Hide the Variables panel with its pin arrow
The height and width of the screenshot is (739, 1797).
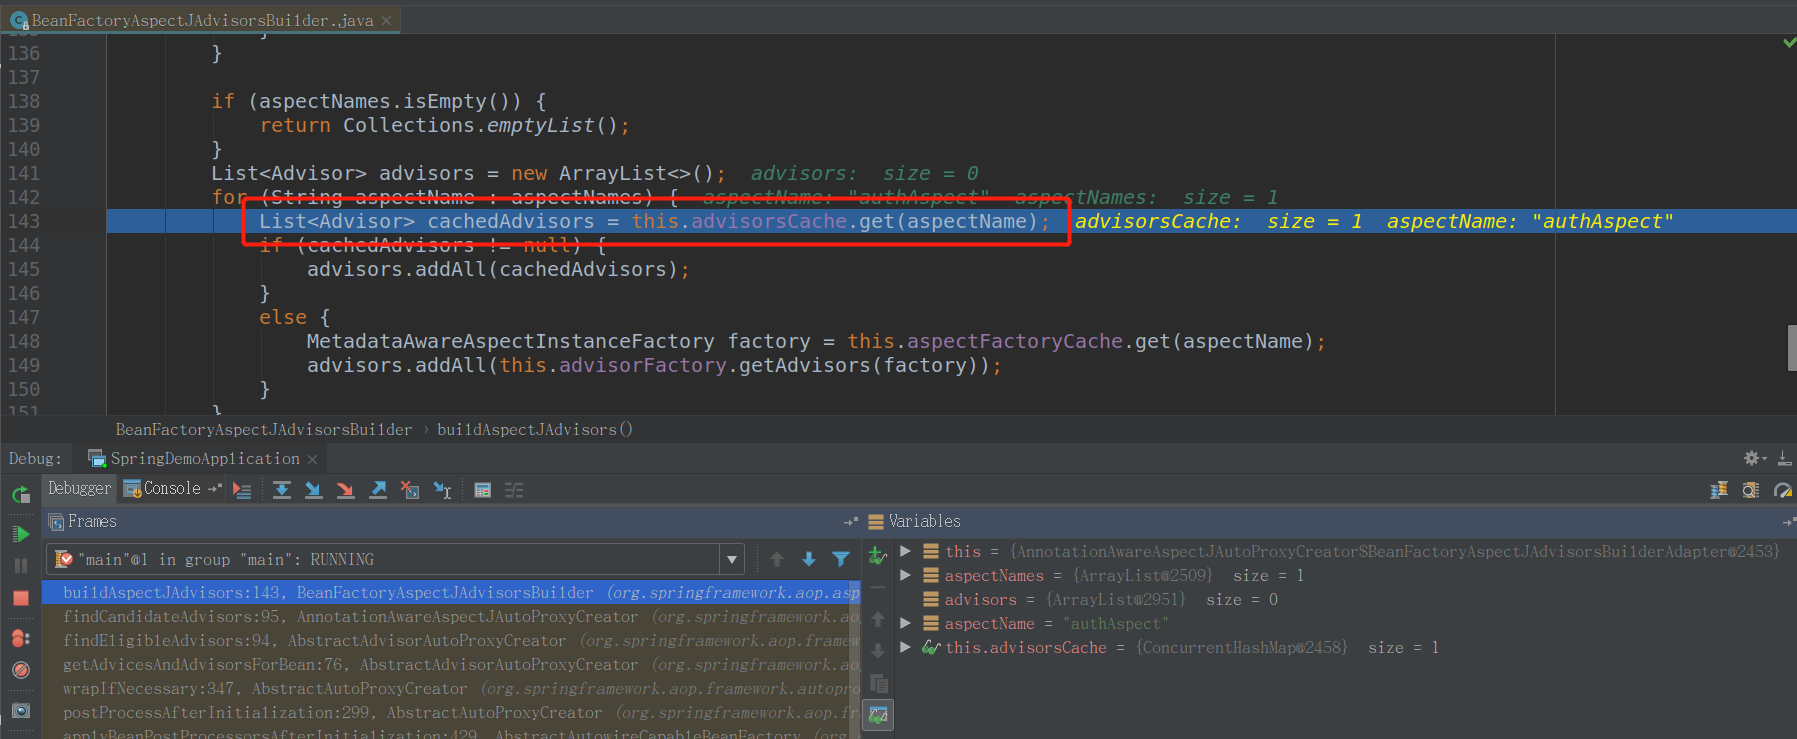tap(1789, 521)
